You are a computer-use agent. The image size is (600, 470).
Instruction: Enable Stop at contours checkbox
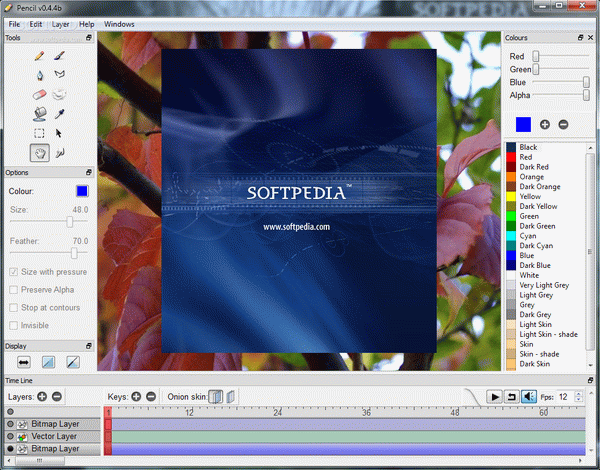point(13,307)
